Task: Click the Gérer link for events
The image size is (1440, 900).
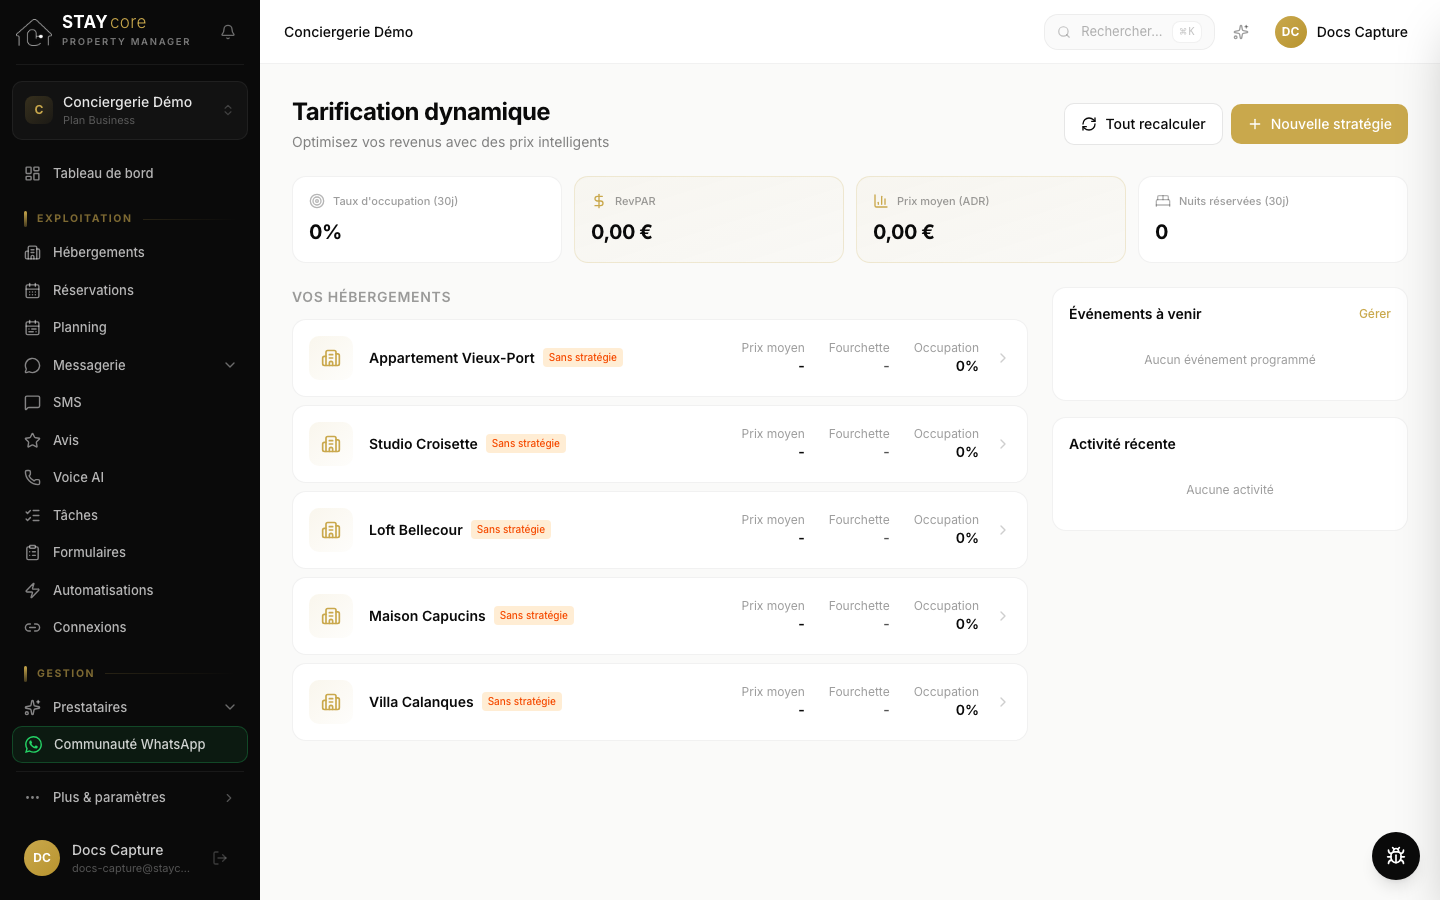Action: point(1374,314)
